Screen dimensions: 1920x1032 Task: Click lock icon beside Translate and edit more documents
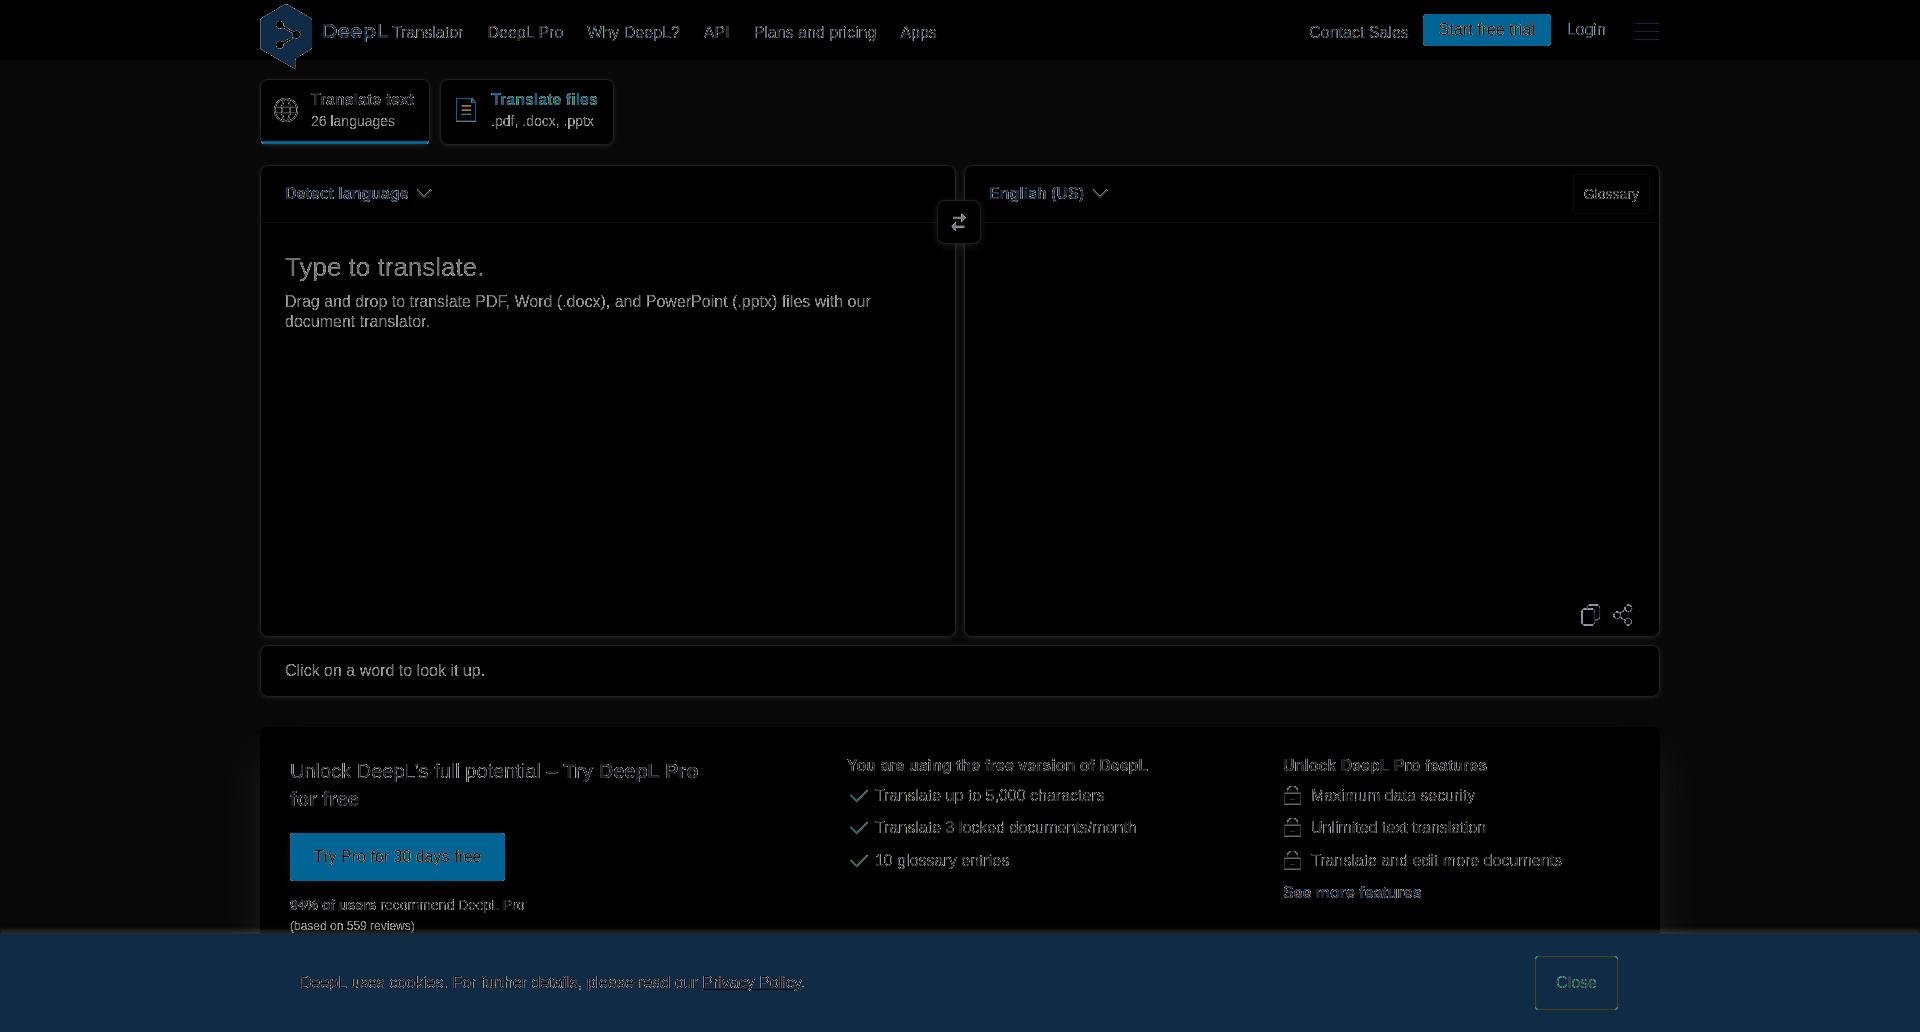(1292, 861)
